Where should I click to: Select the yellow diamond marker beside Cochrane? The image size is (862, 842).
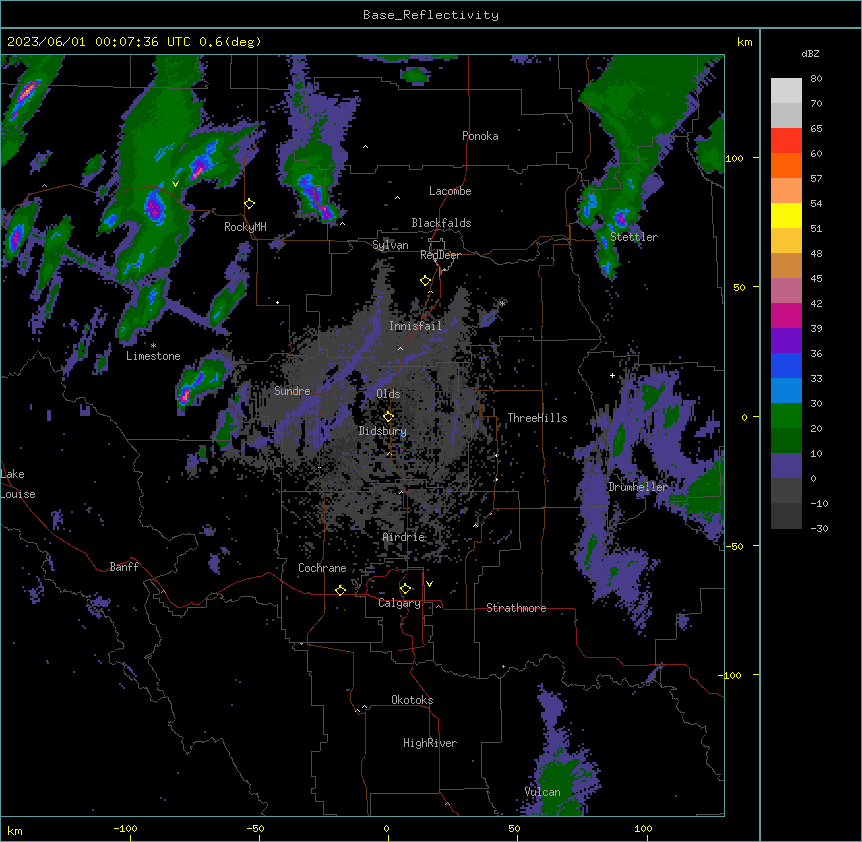click(340, 590)
